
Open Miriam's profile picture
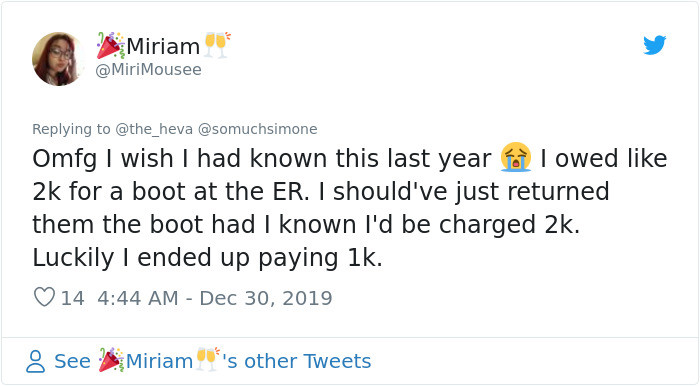(x=58, y=59)
